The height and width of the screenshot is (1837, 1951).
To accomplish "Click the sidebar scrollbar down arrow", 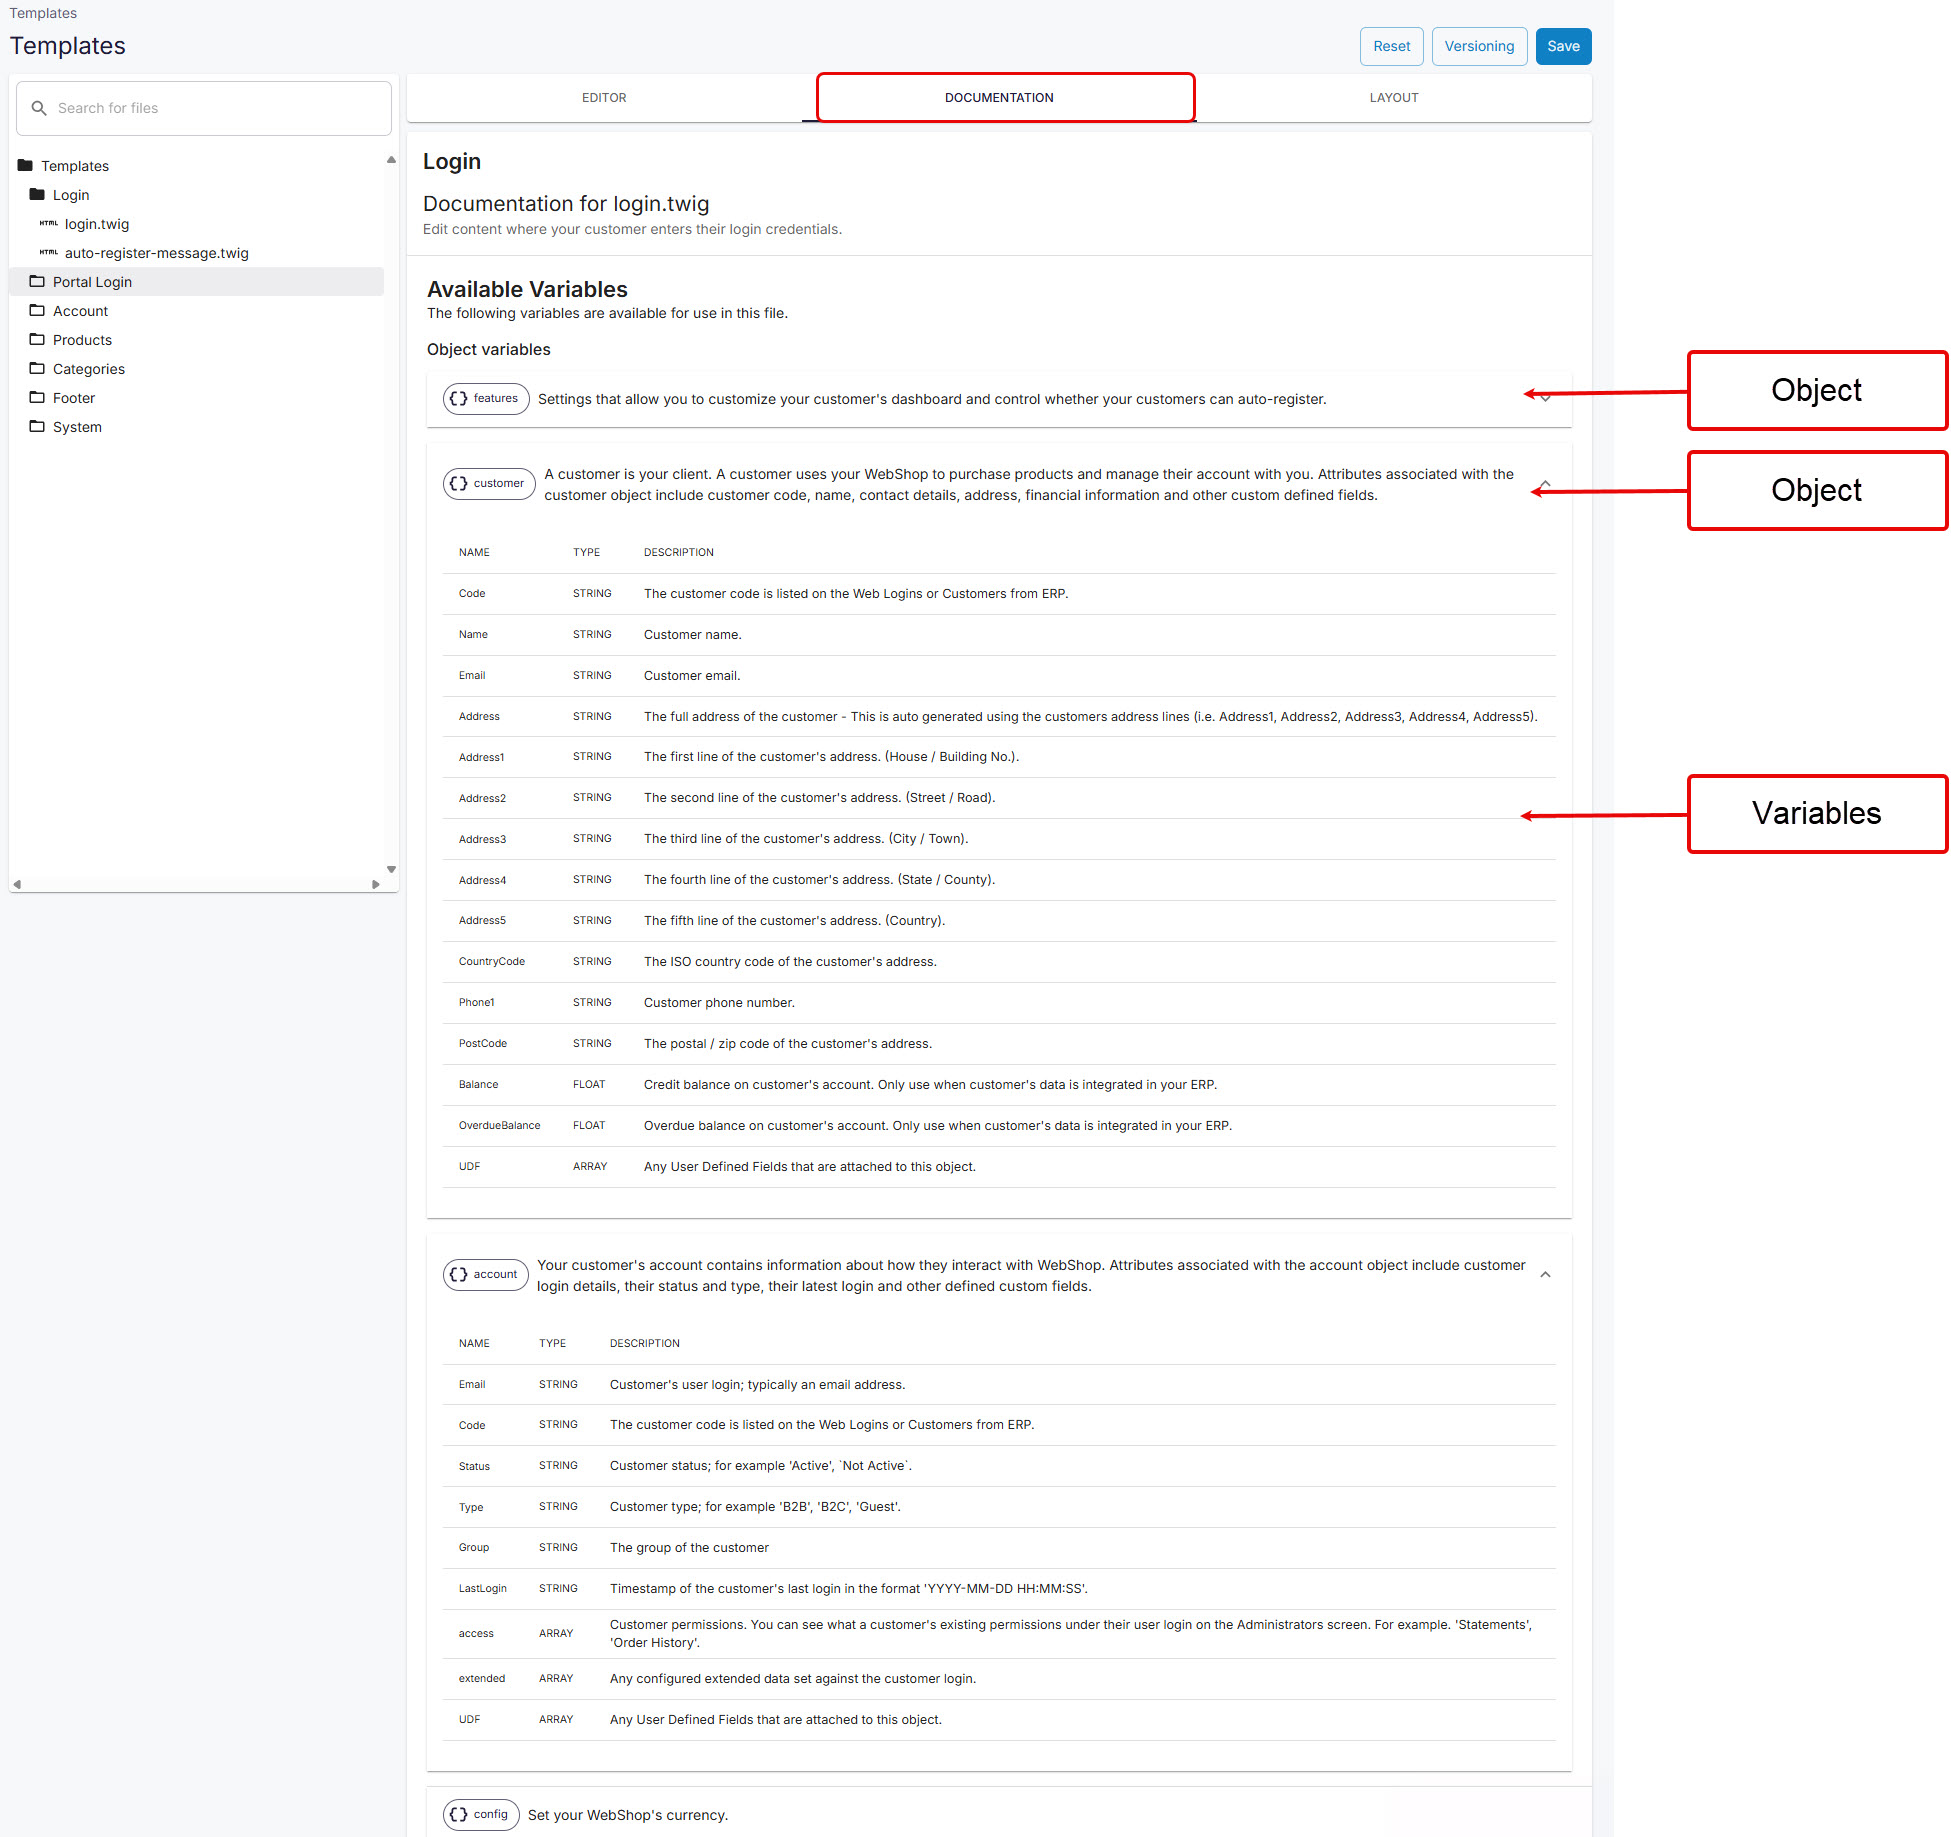I will [391, 869].
